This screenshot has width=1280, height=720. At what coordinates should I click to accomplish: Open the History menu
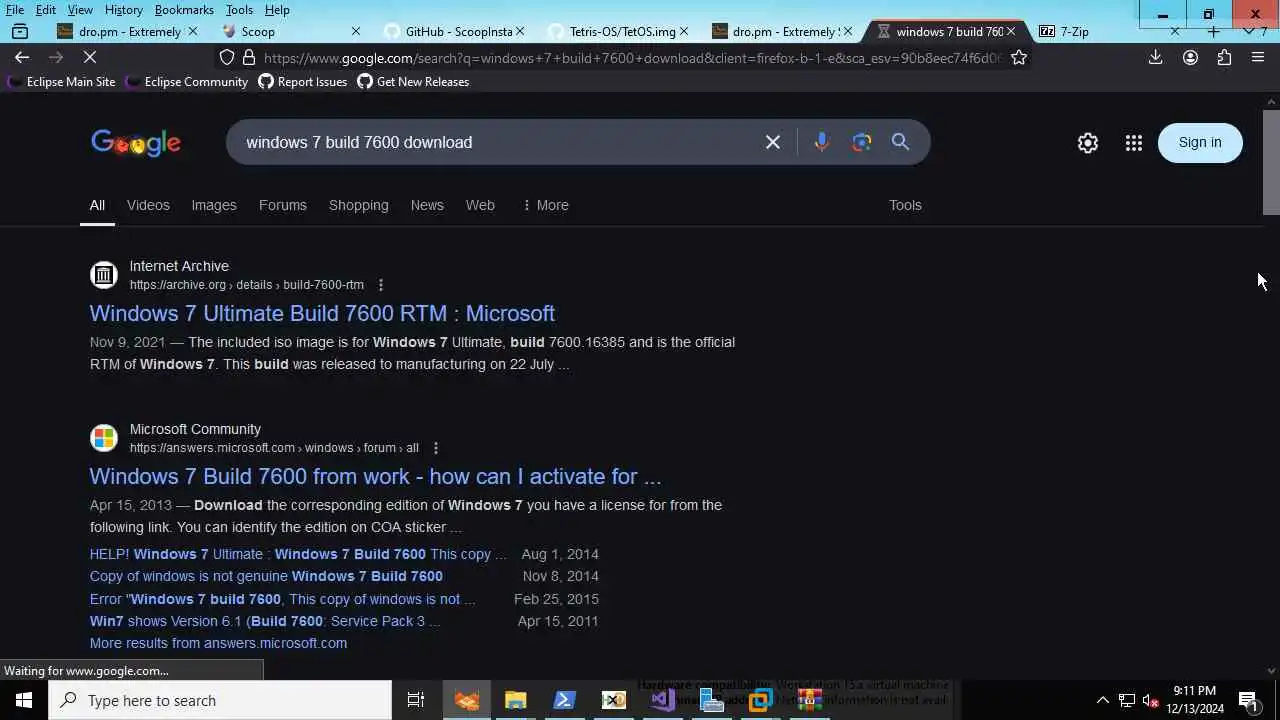pyautogui.click(x=124, y=10)
